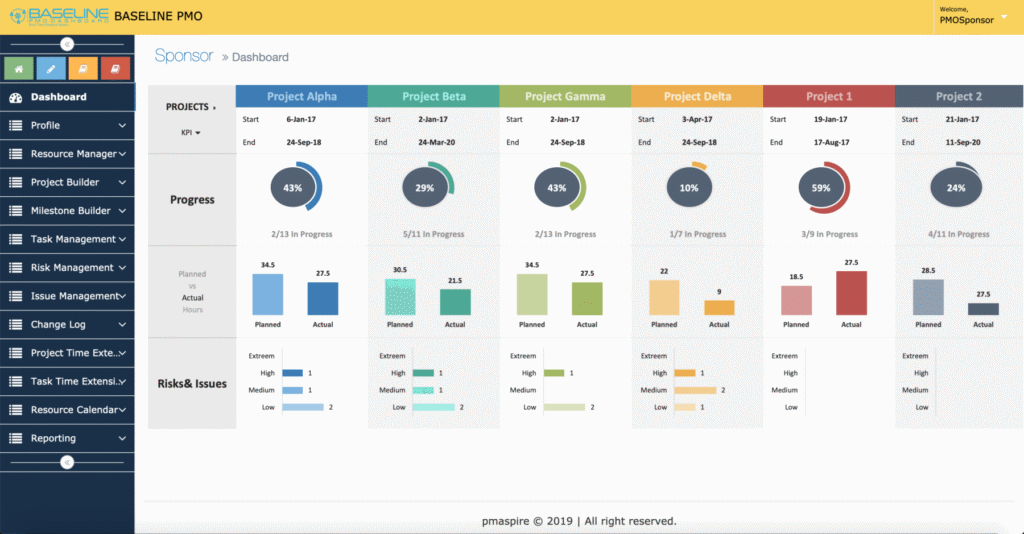
Task: Click the orange book shortcut icon
Action: (x=83, y=69)
